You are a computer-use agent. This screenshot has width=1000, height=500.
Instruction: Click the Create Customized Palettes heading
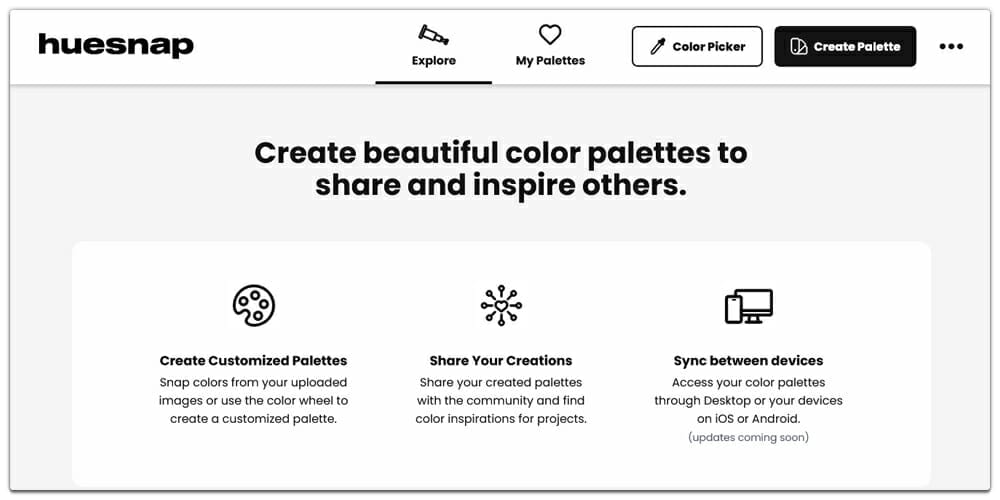[x=253, y=361]
